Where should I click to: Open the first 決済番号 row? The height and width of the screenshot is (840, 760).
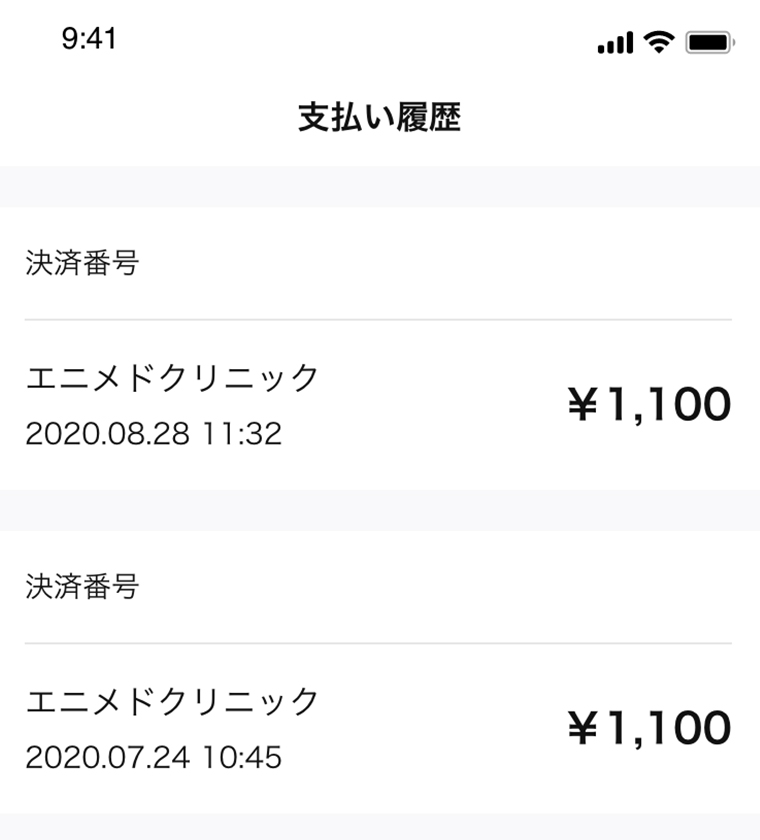[380, 263]
